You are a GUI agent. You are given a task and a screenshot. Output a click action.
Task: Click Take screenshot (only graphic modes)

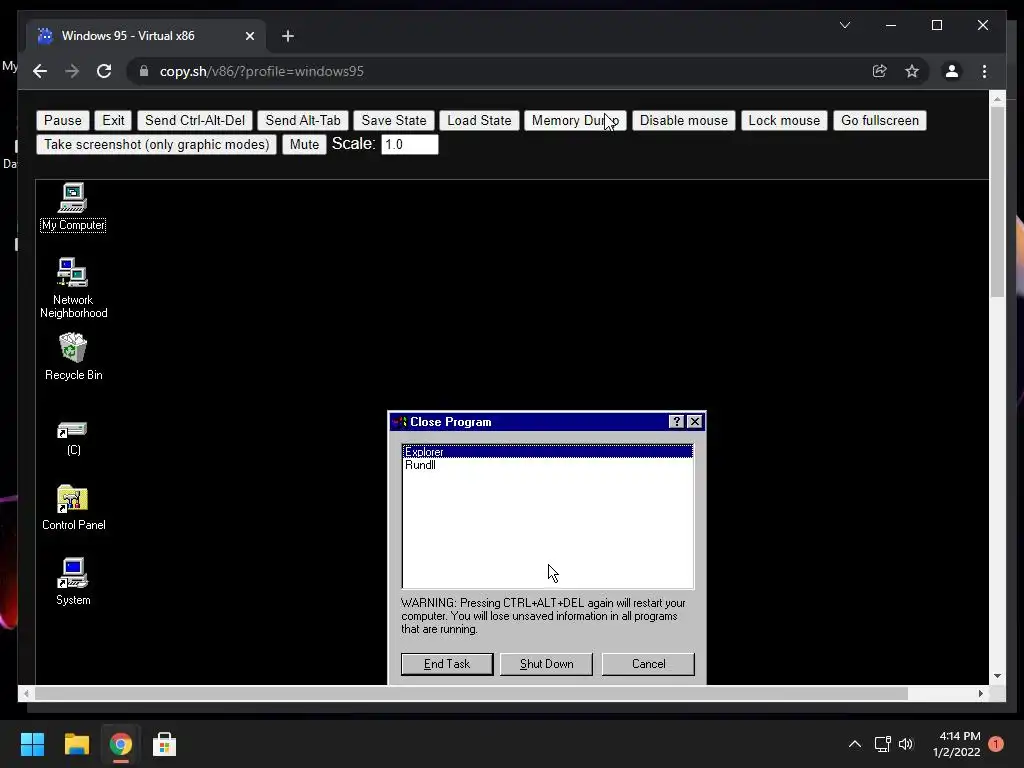coord(157,144)
